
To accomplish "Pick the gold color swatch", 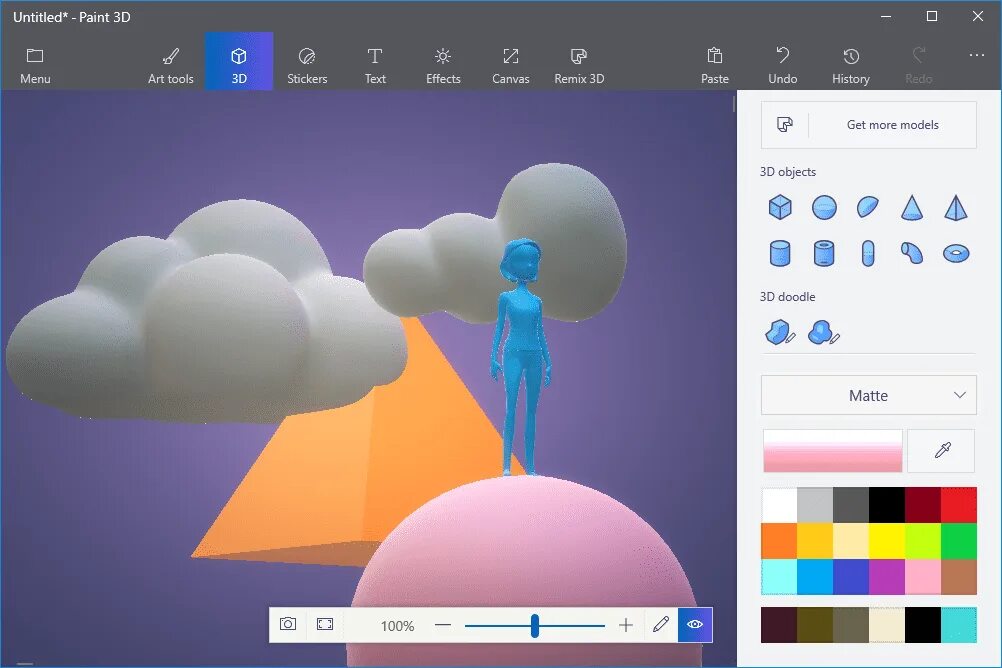I will (x=815, y=541).
